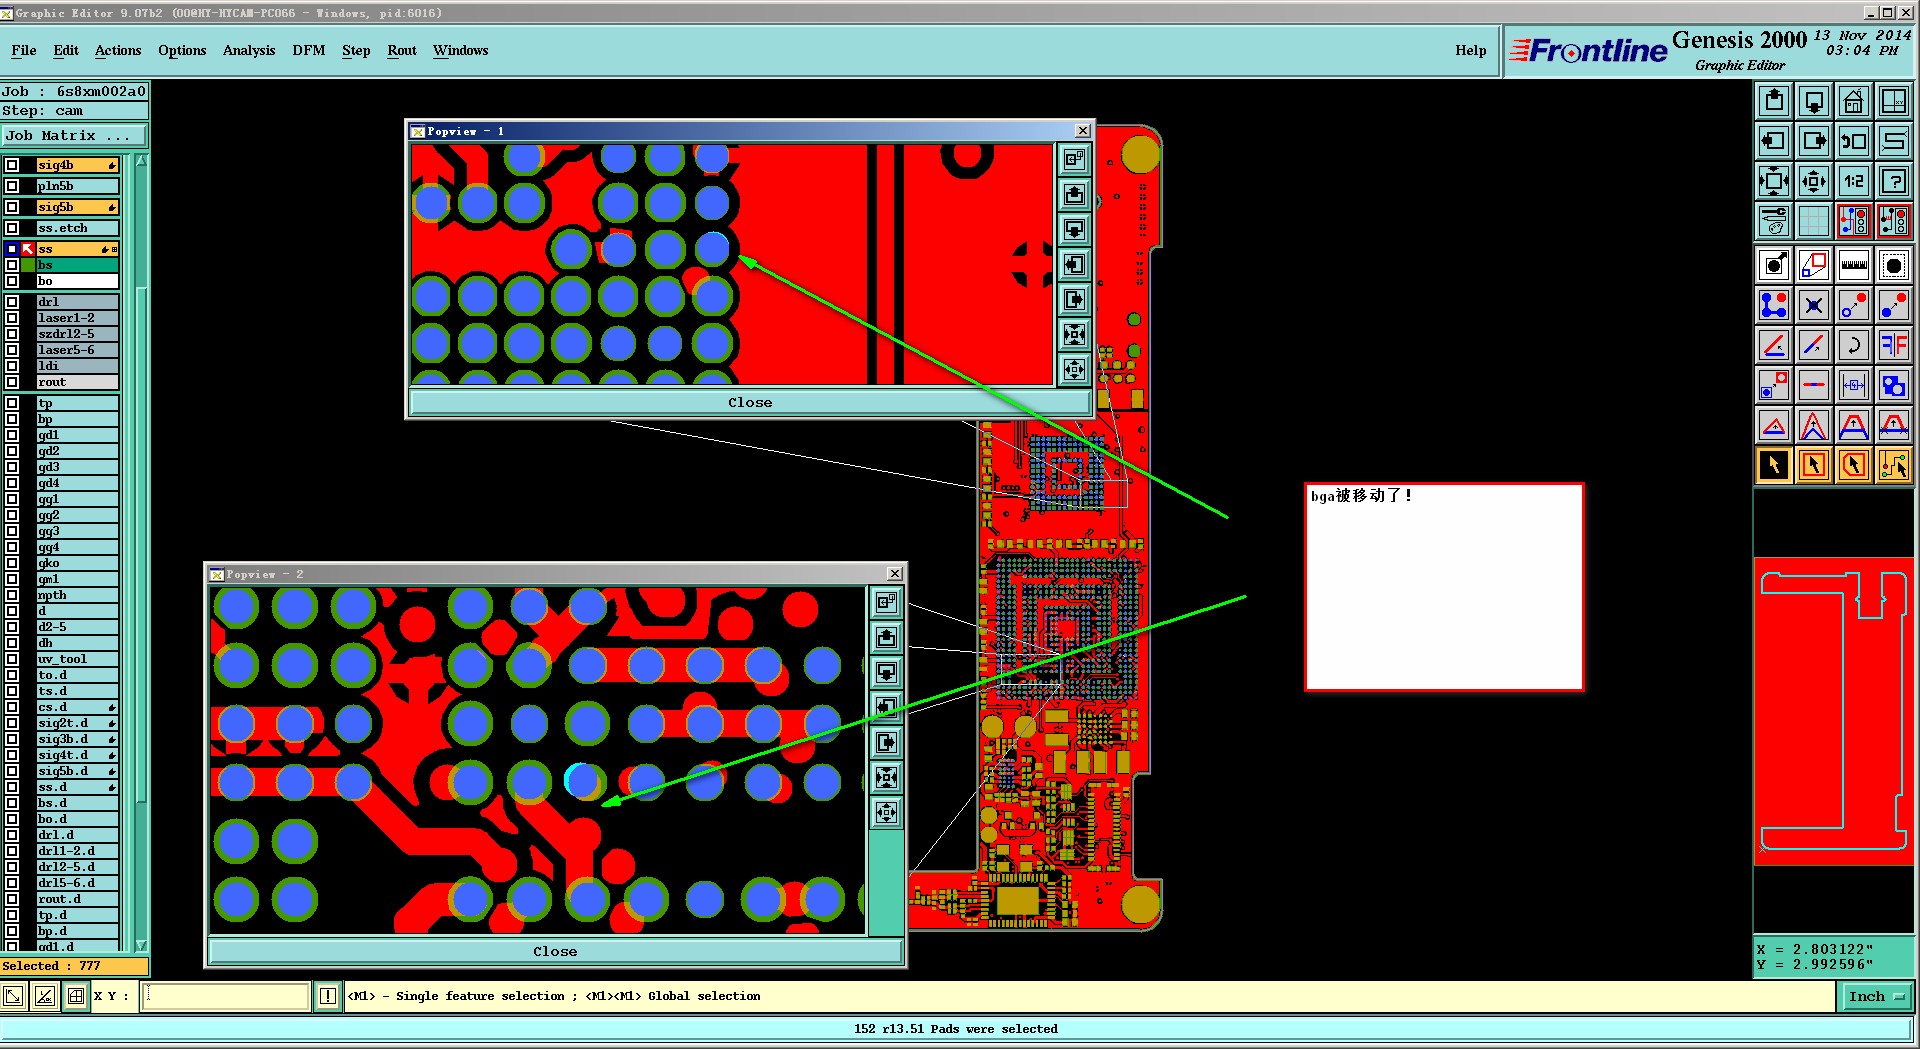1920x1049 pixels.
Task: Click the zoom-in arrows-inward icon
Action: pos(1774,181)
